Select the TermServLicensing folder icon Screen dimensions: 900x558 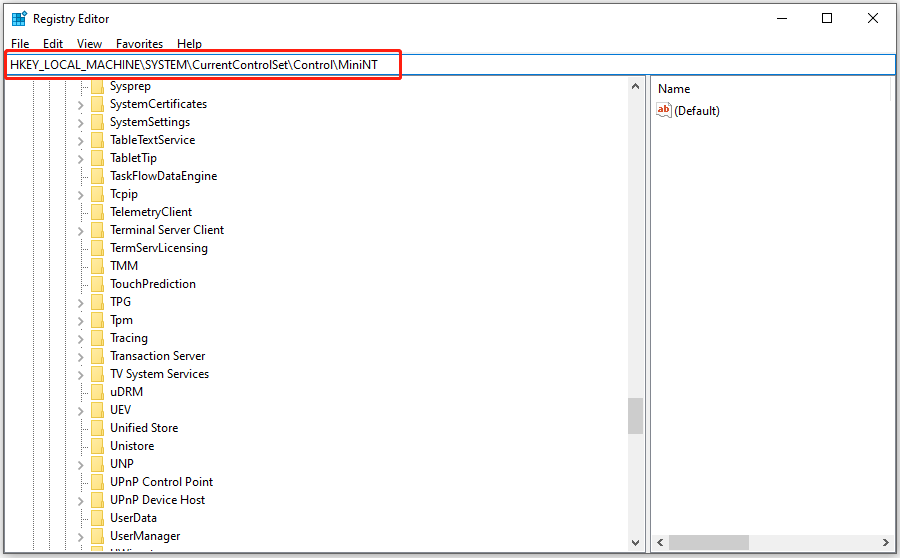(98, 248)
